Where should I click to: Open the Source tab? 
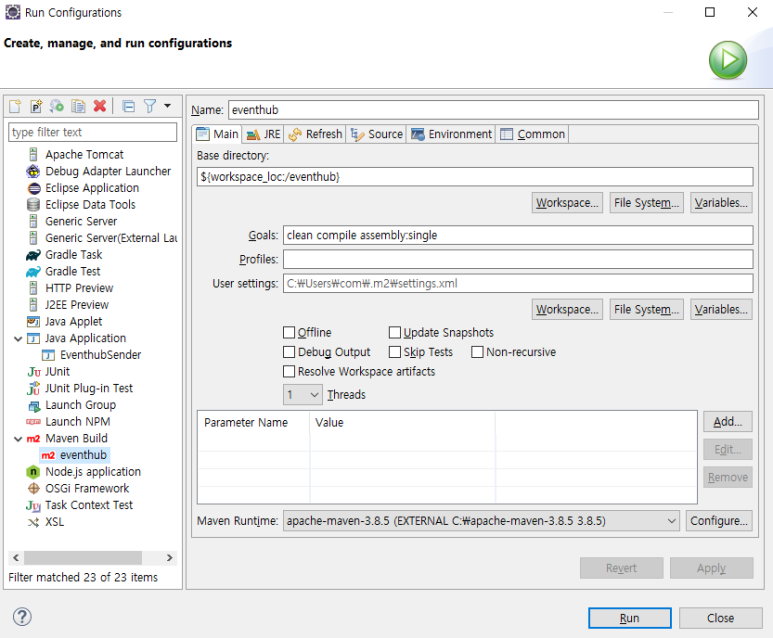point(377,134)
